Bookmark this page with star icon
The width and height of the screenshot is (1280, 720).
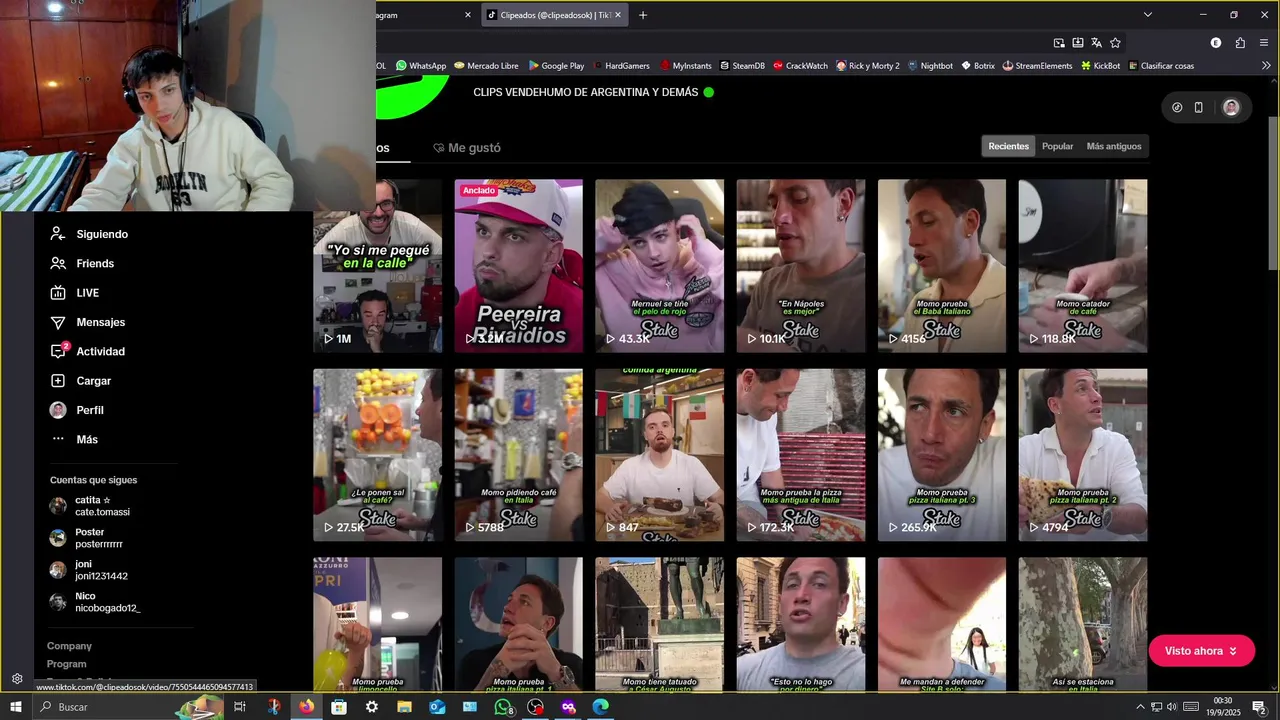click(x=1115, y=43)
